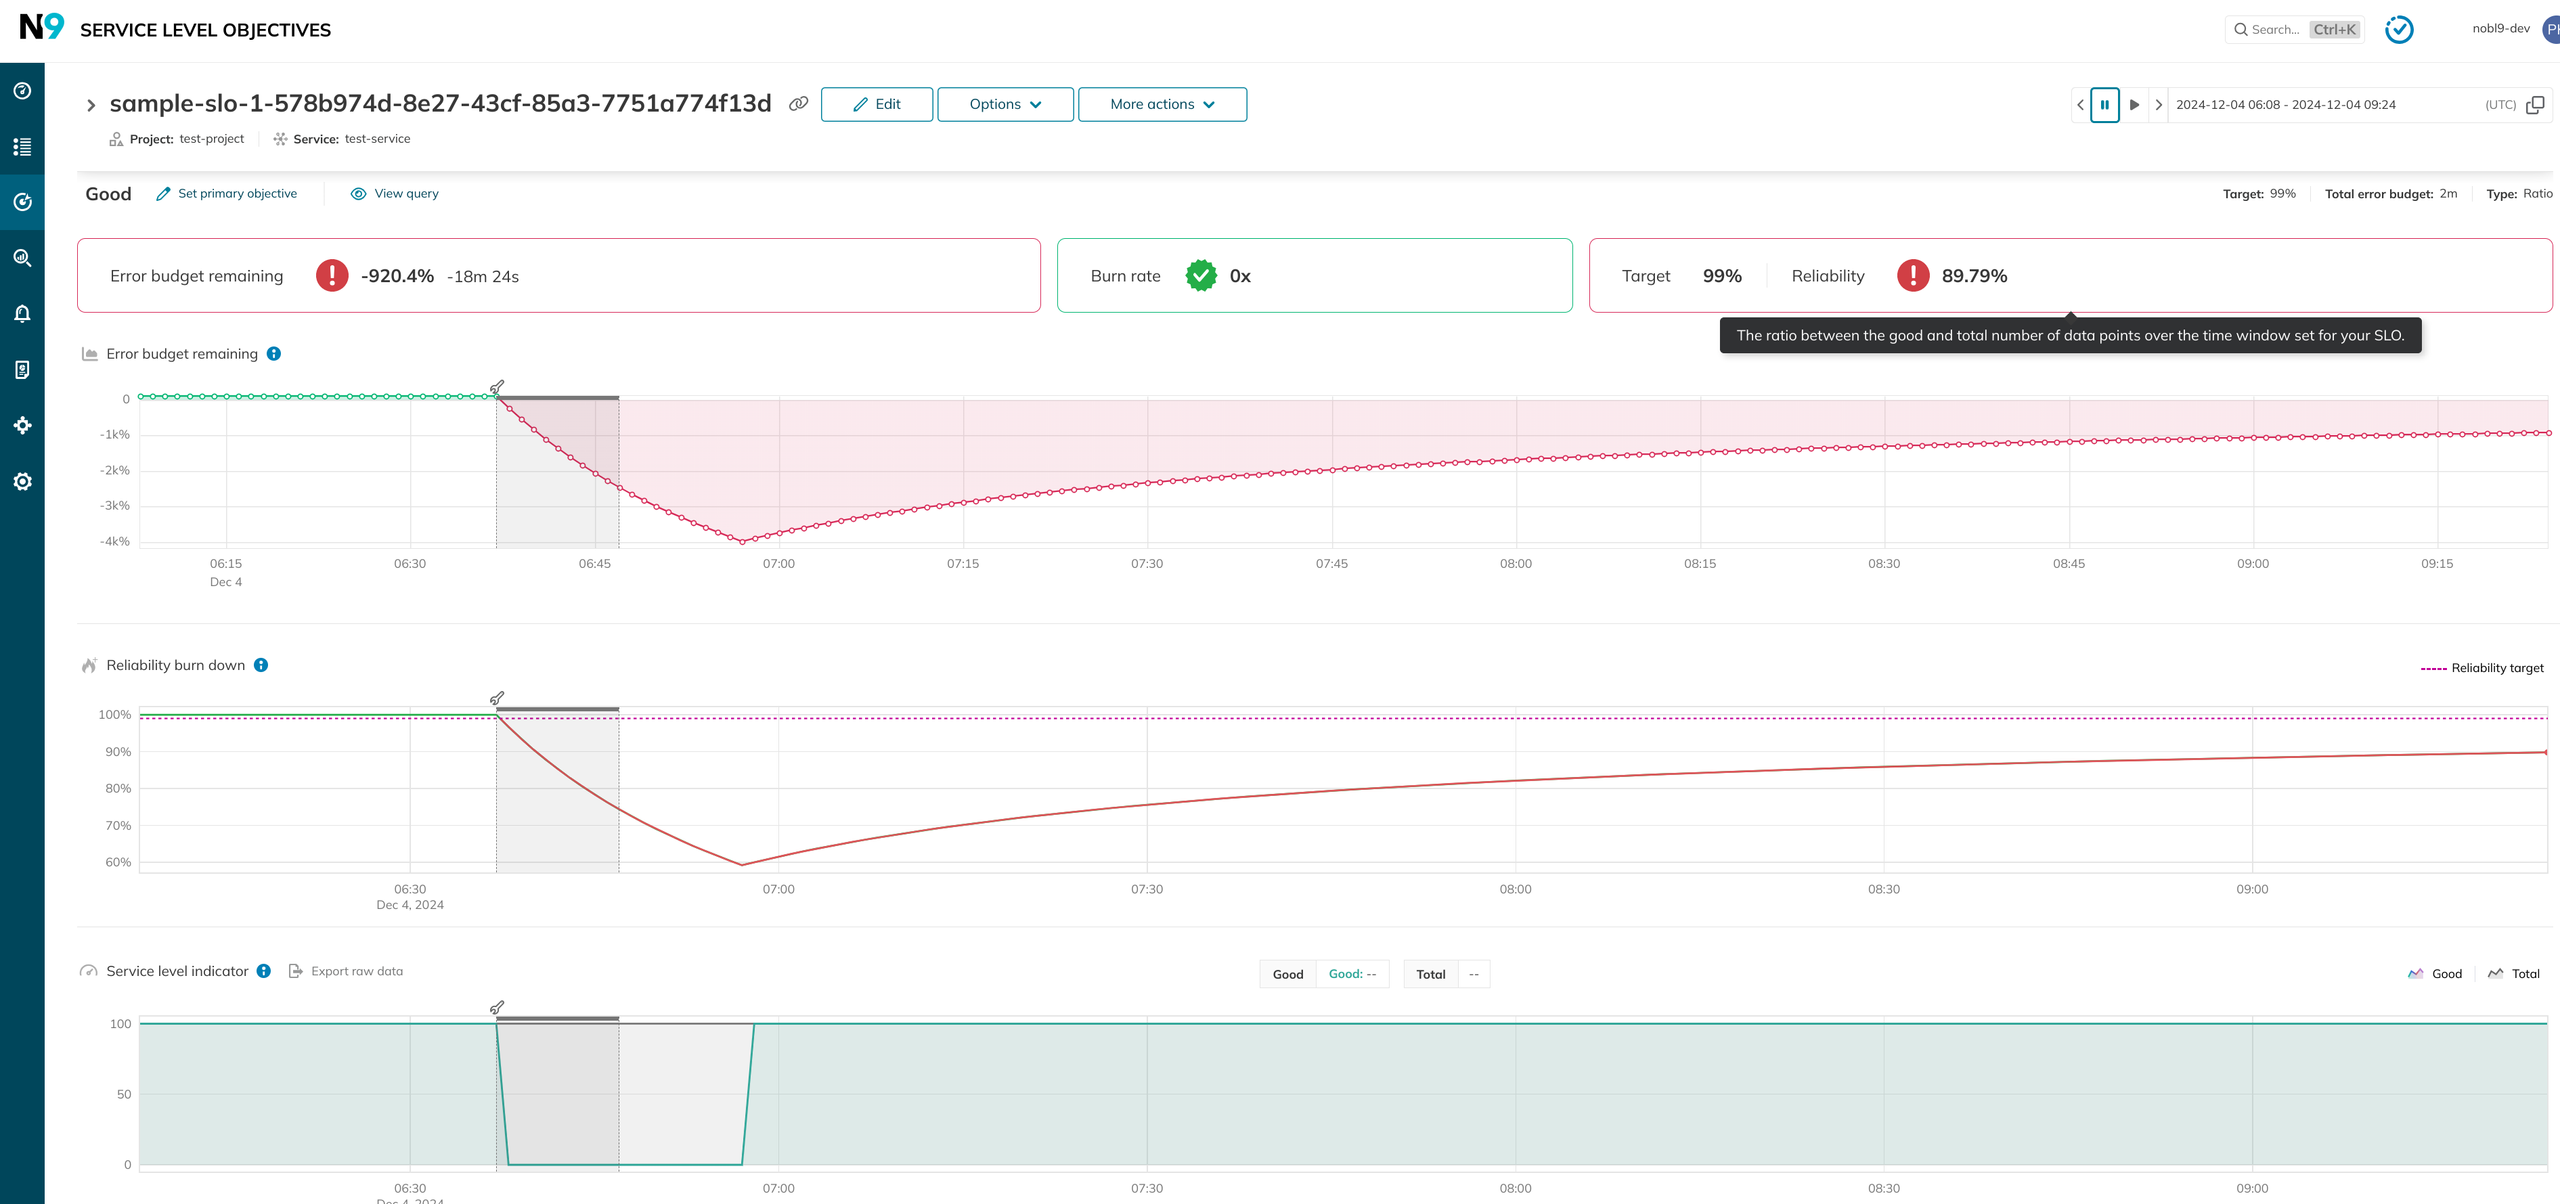The image size is (2560, 1204).
Task: Open the More actions dropdown
Action: 1162,104
